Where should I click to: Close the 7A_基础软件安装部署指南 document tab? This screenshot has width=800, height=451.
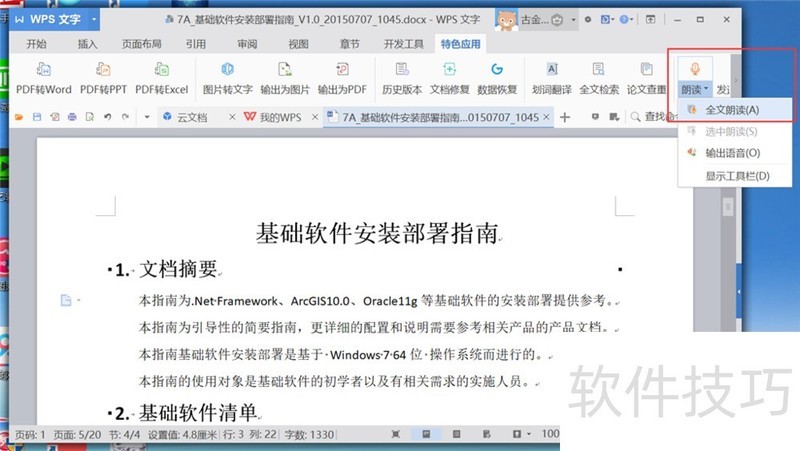(546, 117)
